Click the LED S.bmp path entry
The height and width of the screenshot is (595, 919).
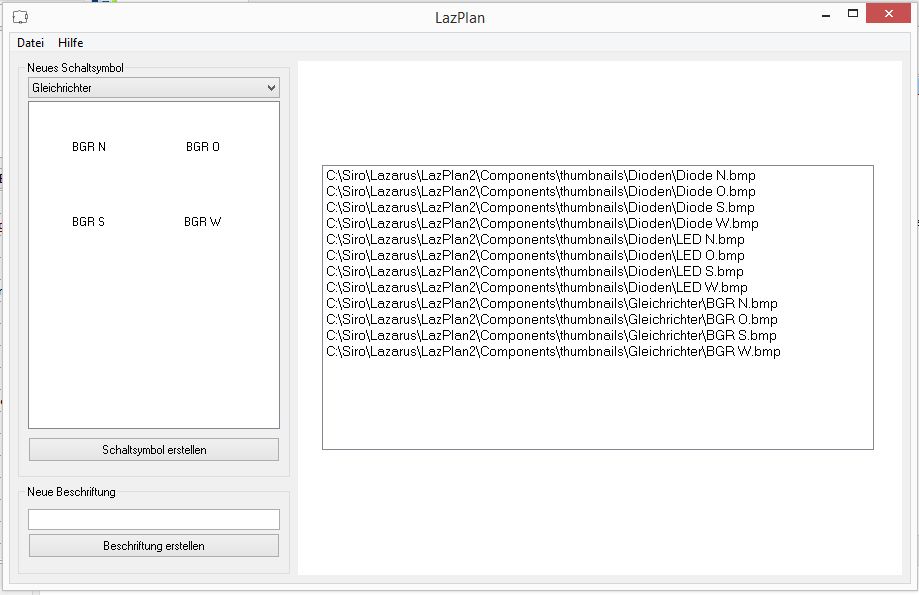[x=535, y=272]
